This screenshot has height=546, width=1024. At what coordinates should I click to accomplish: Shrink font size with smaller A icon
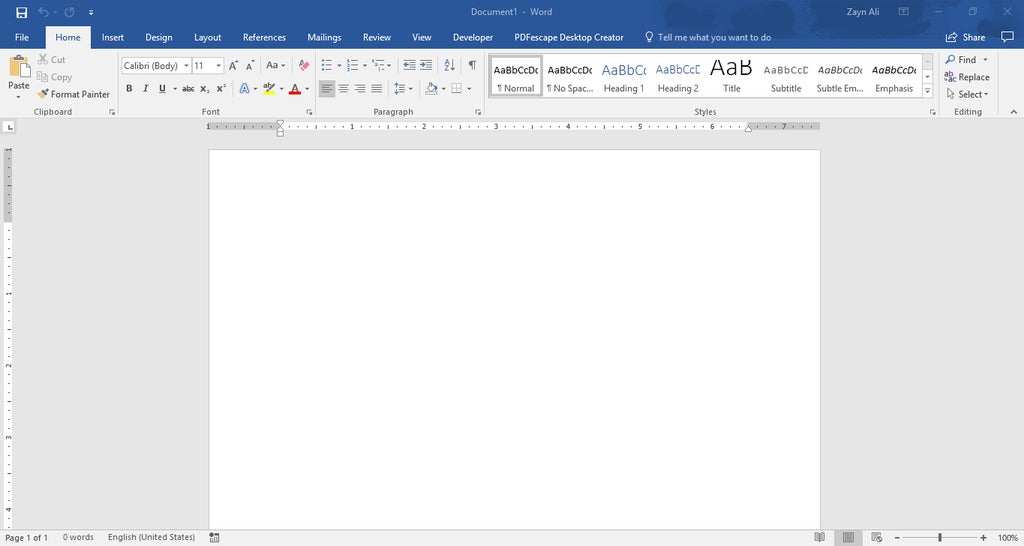pyautogui.click(x=250, y=65)
